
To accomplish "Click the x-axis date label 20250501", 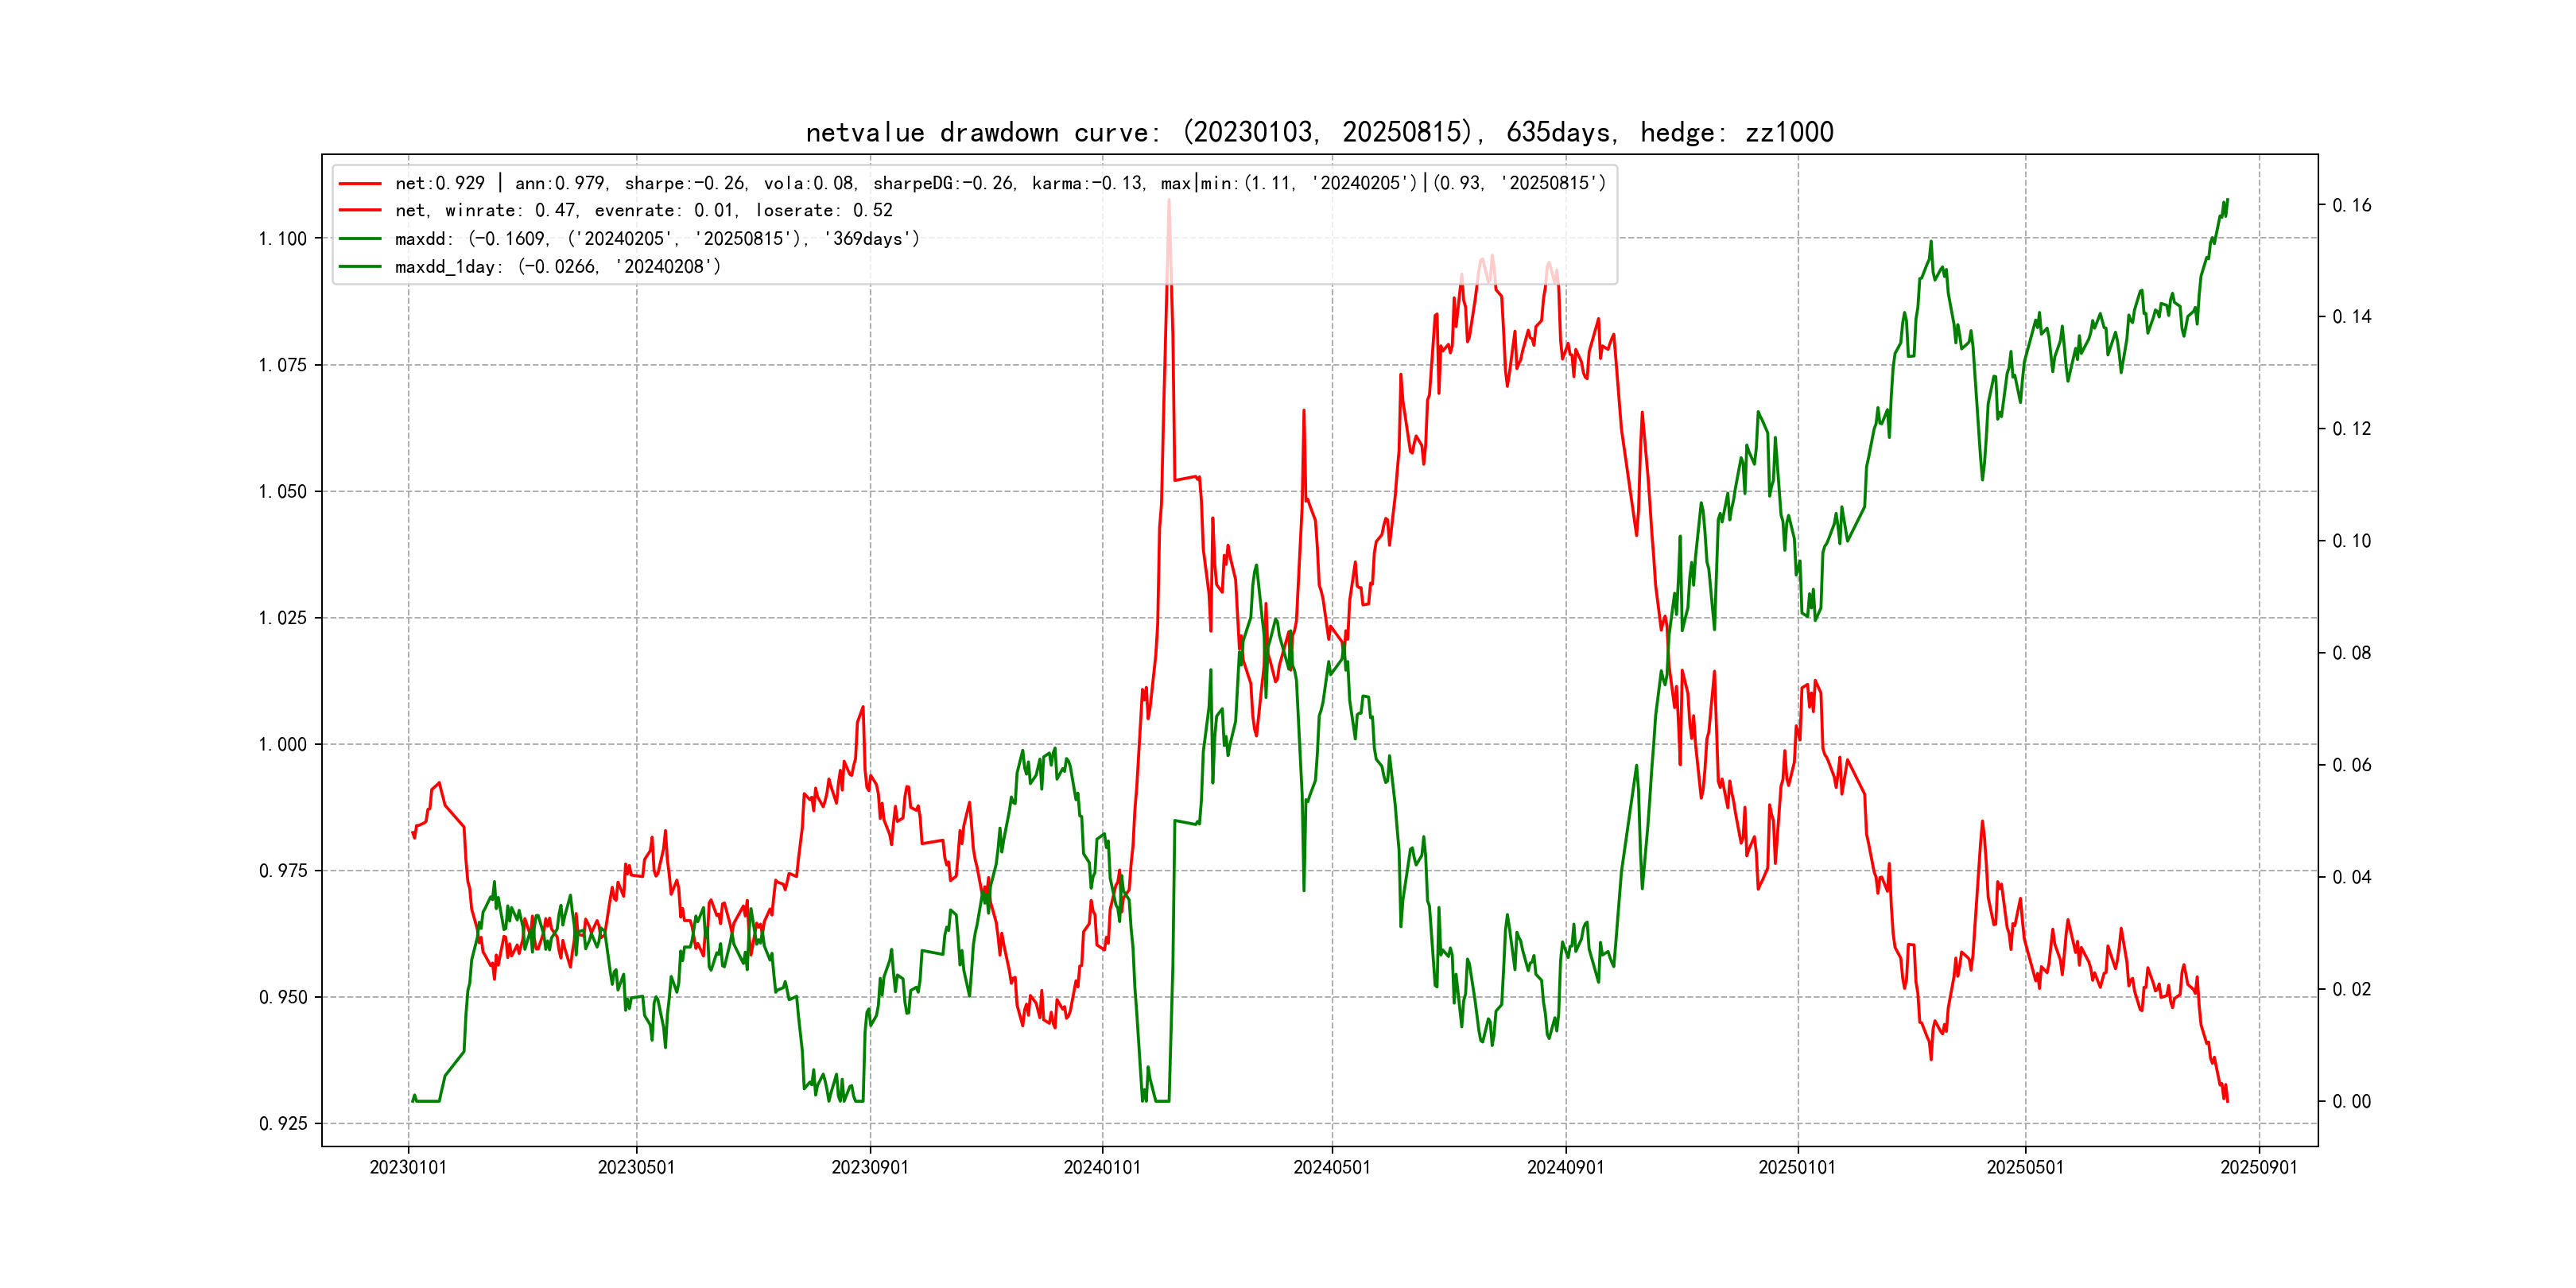I will click(2025, 1167).
